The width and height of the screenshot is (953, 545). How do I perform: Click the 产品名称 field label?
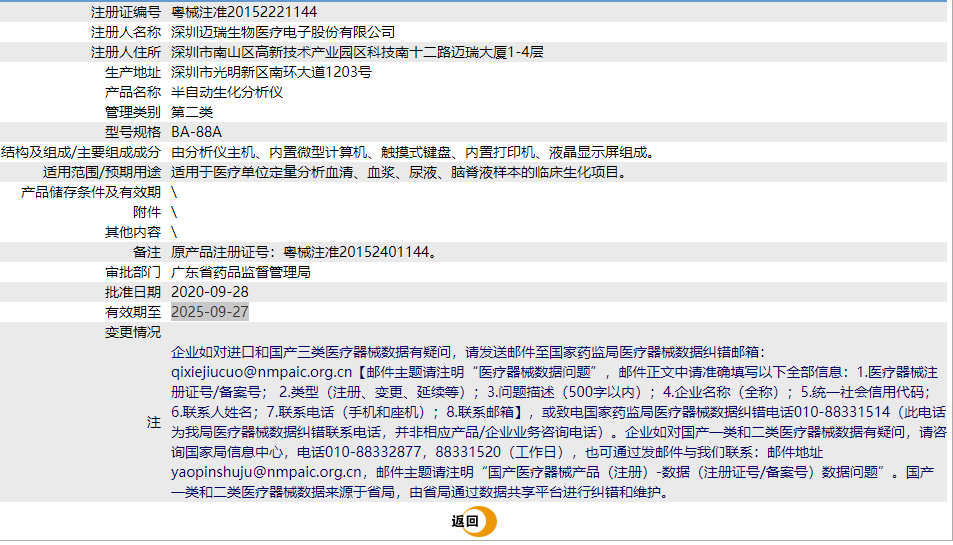pyautogui.click(x=132, y=92)
